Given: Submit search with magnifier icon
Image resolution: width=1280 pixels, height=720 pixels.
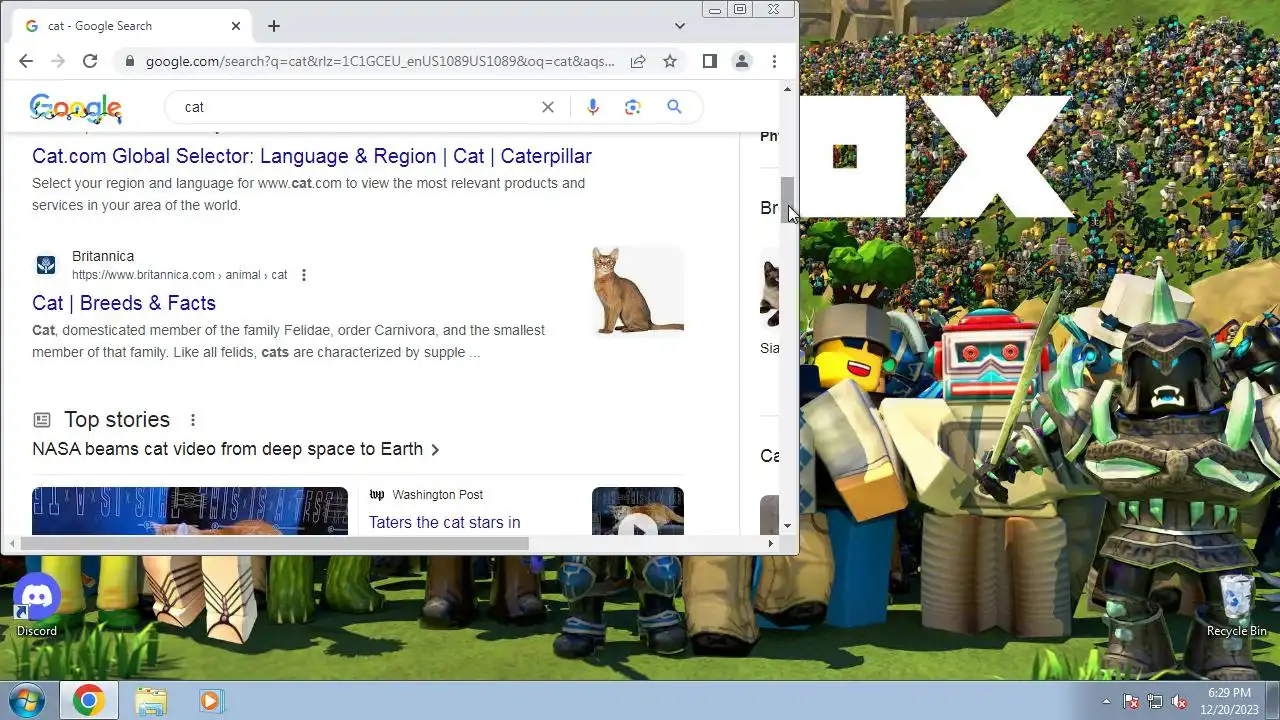Looking at the screenshot, I should pyautogui.click(x=674, y=107).
